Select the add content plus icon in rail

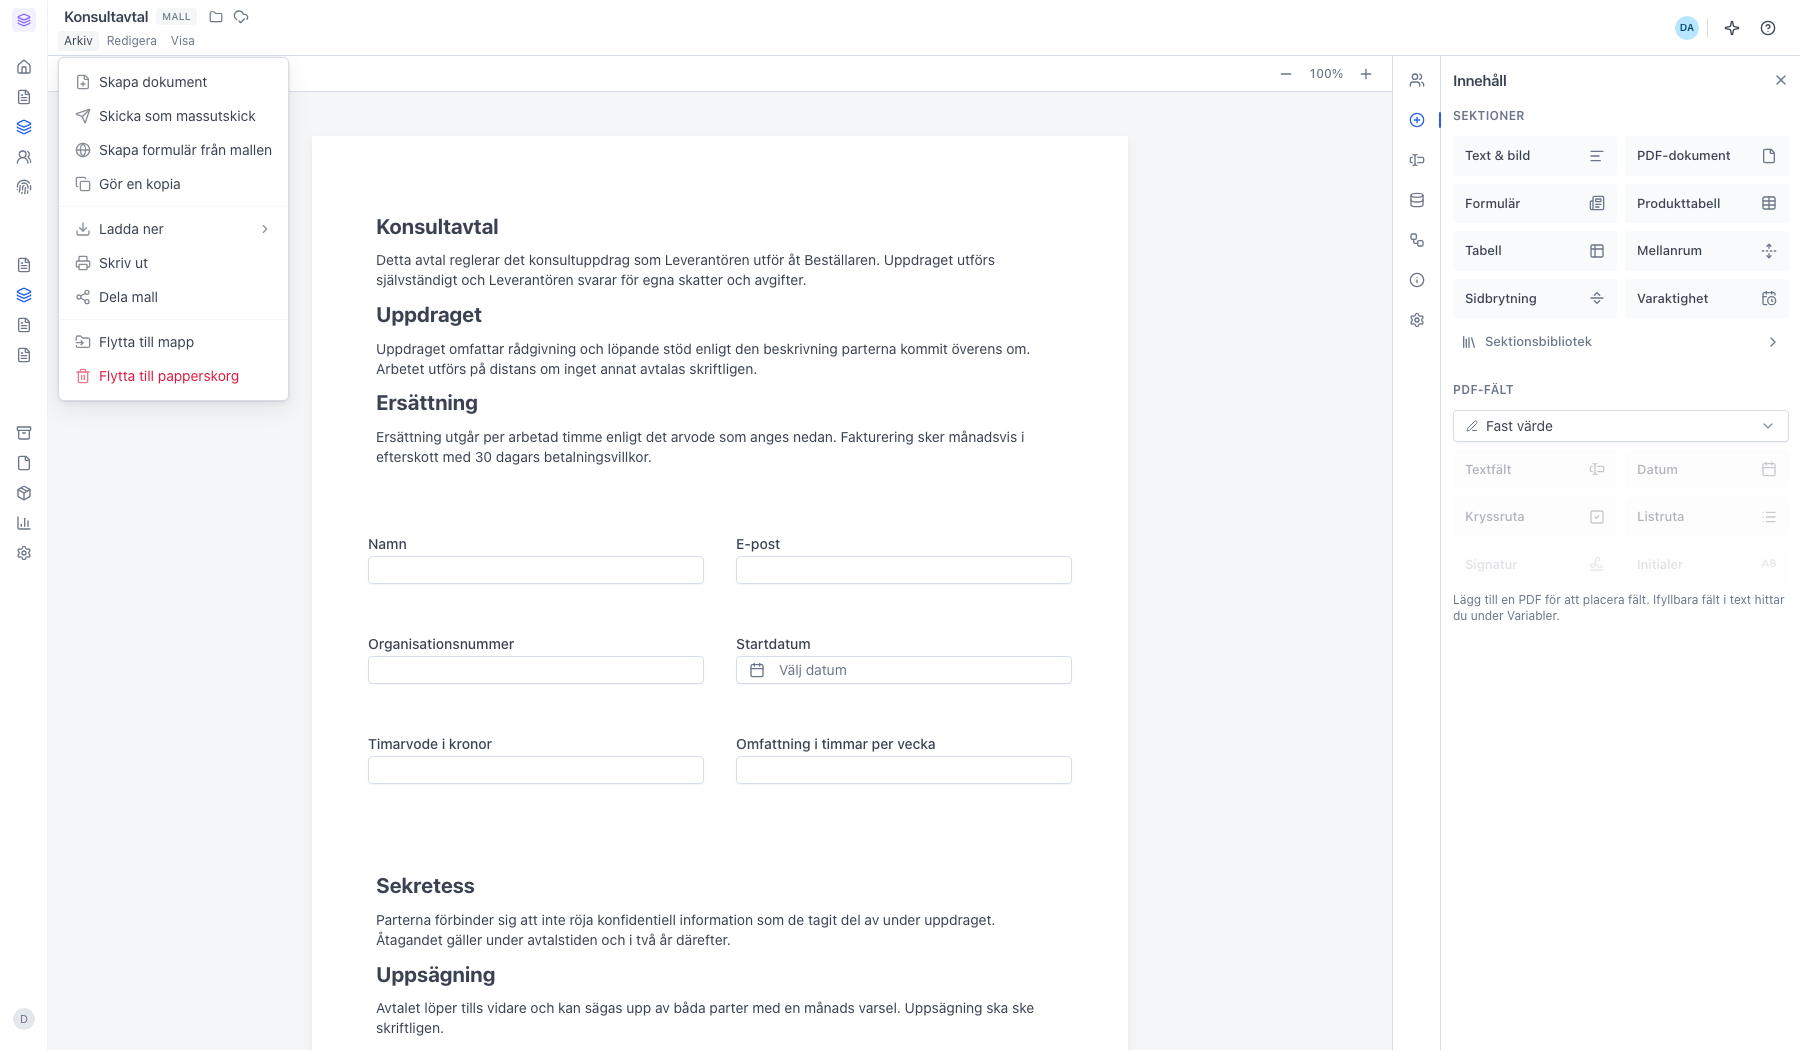pos(1417,120)
